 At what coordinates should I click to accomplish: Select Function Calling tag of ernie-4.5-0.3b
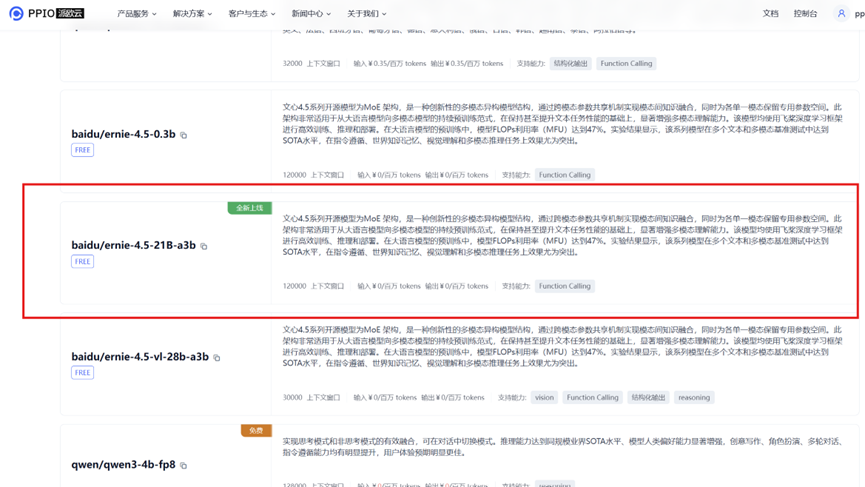pyautogui.click(x=564, y=175)
